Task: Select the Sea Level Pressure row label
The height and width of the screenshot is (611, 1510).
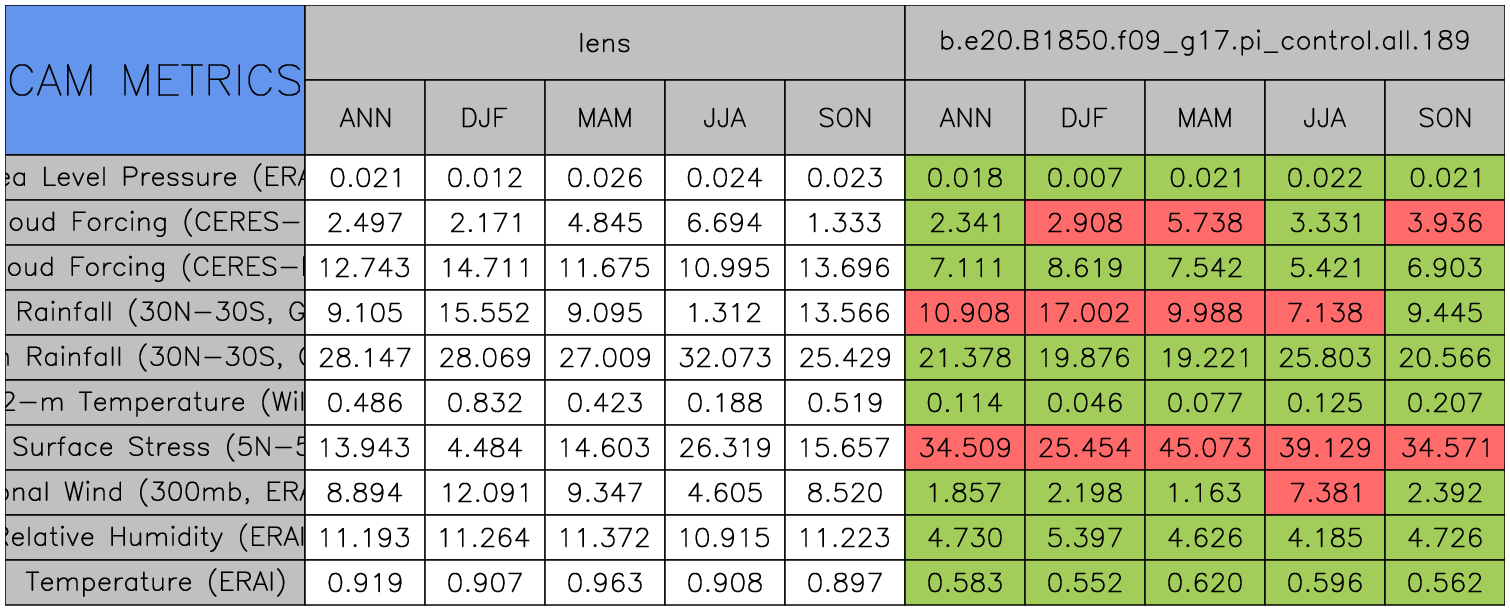Action: tap(155, 178)
